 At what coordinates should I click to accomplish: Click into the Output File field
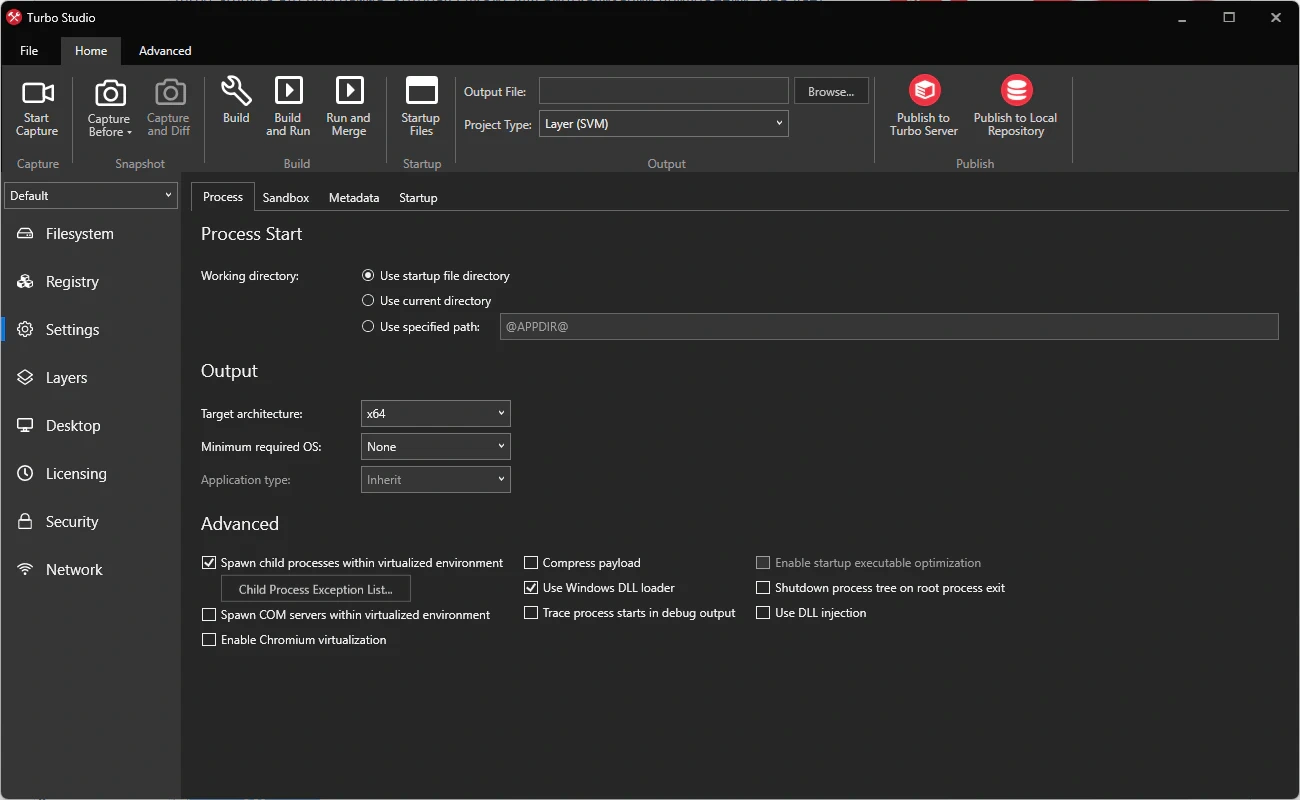[x=663, y=91]
